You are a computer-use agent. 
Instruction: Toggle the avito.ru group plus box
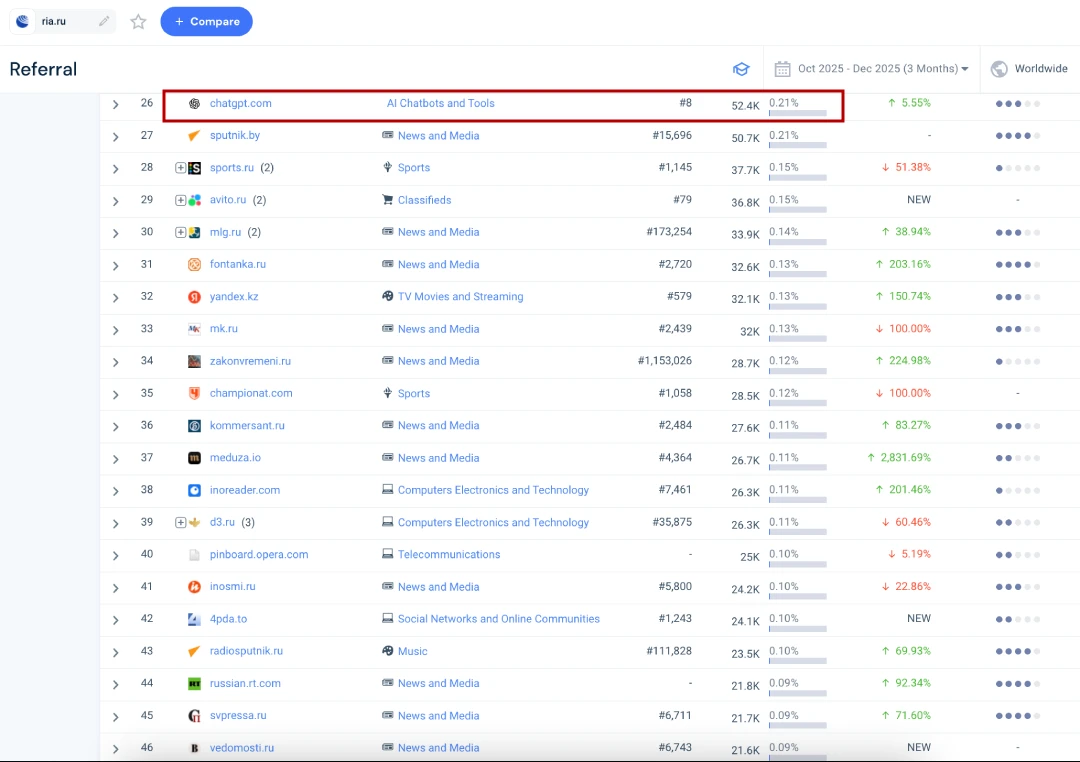(x=180, y=200)
